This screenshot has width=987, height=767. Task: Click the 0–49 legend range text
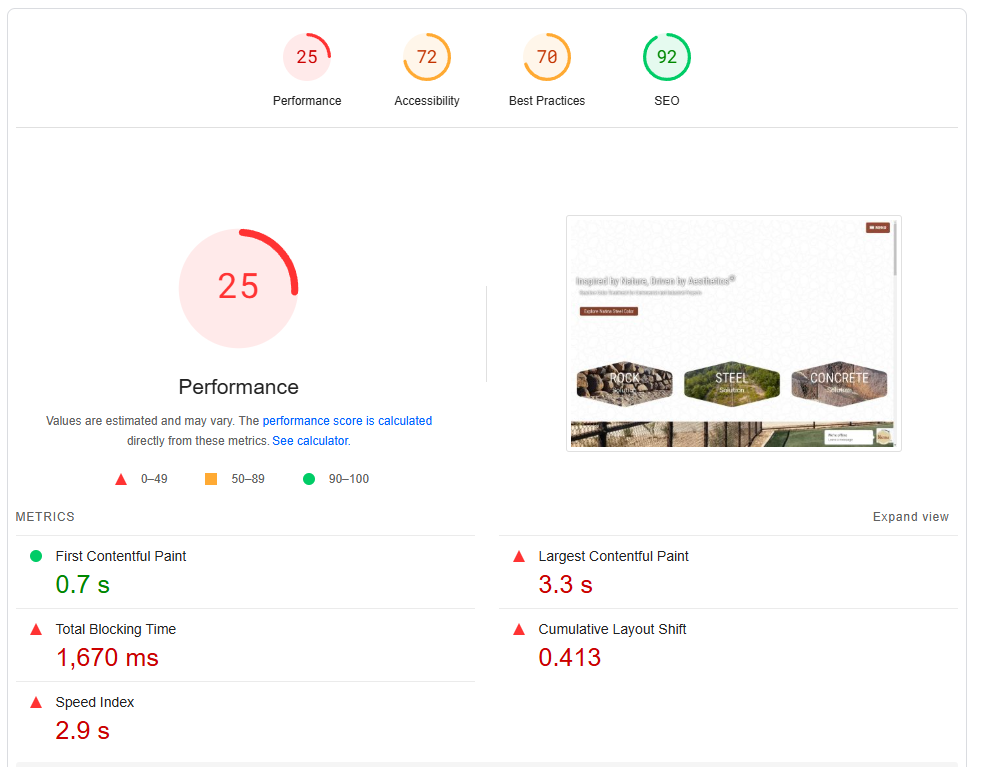point(154,479)
